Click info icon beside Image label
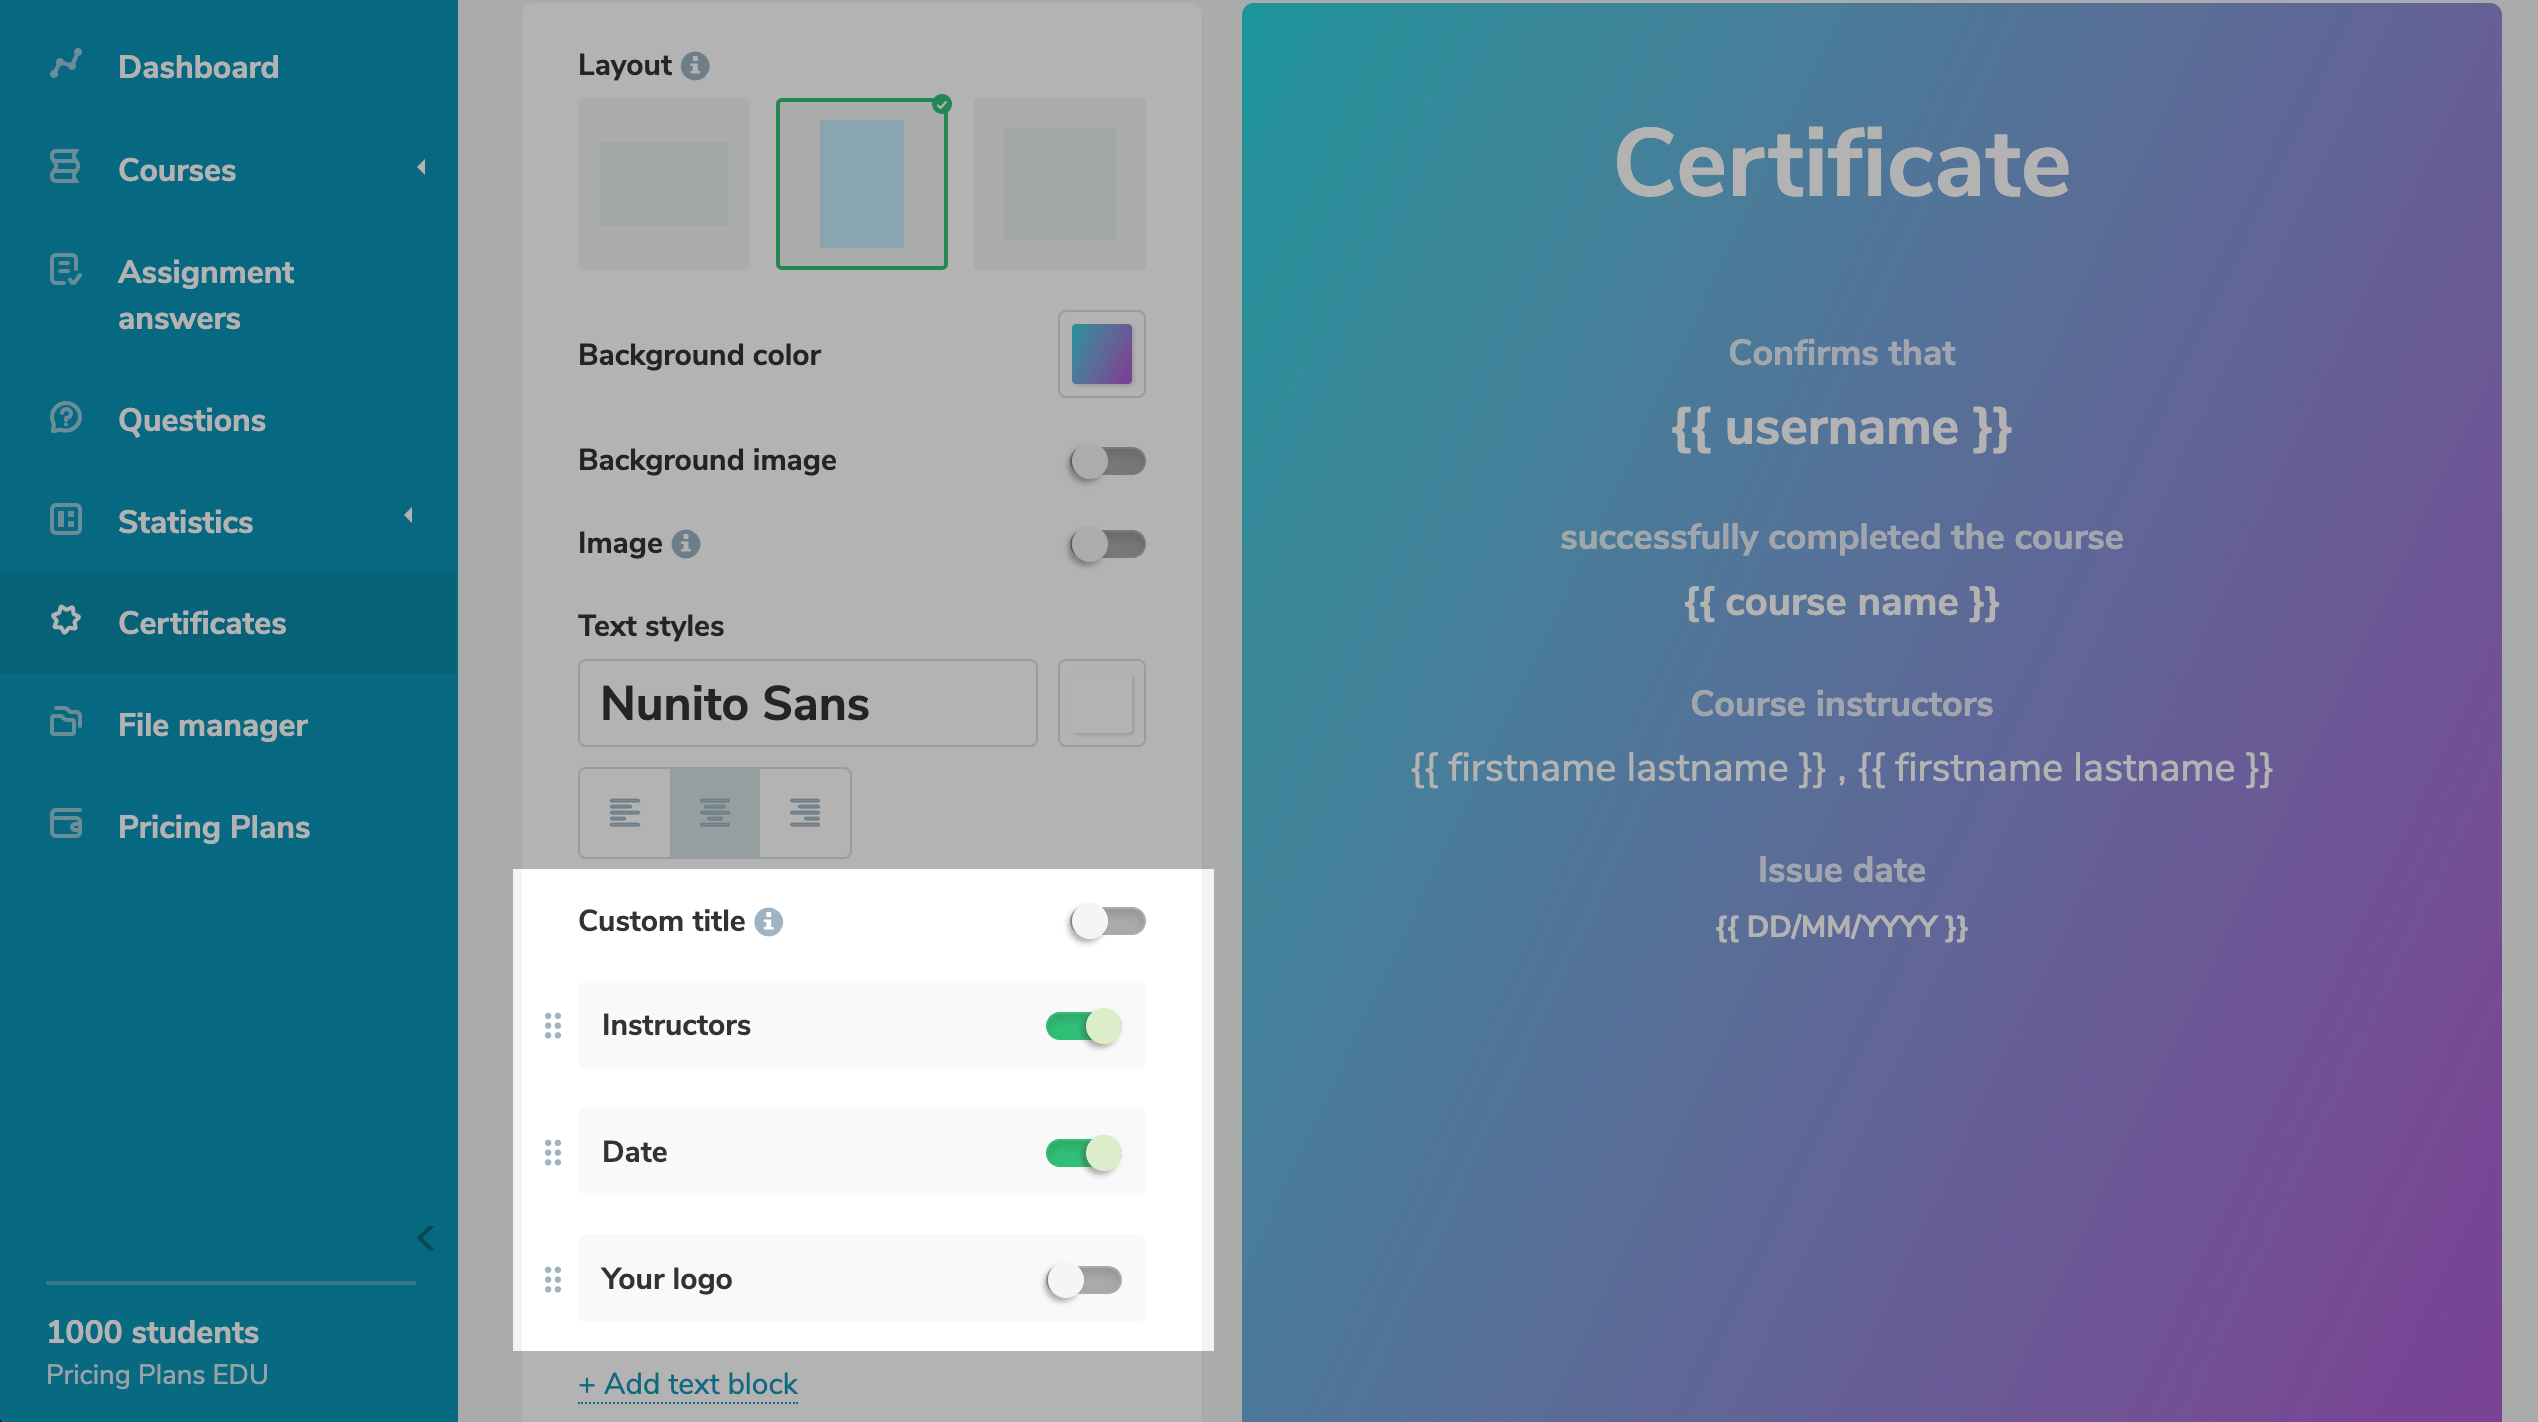The image size is (2538, 1422). pos(686,543)
